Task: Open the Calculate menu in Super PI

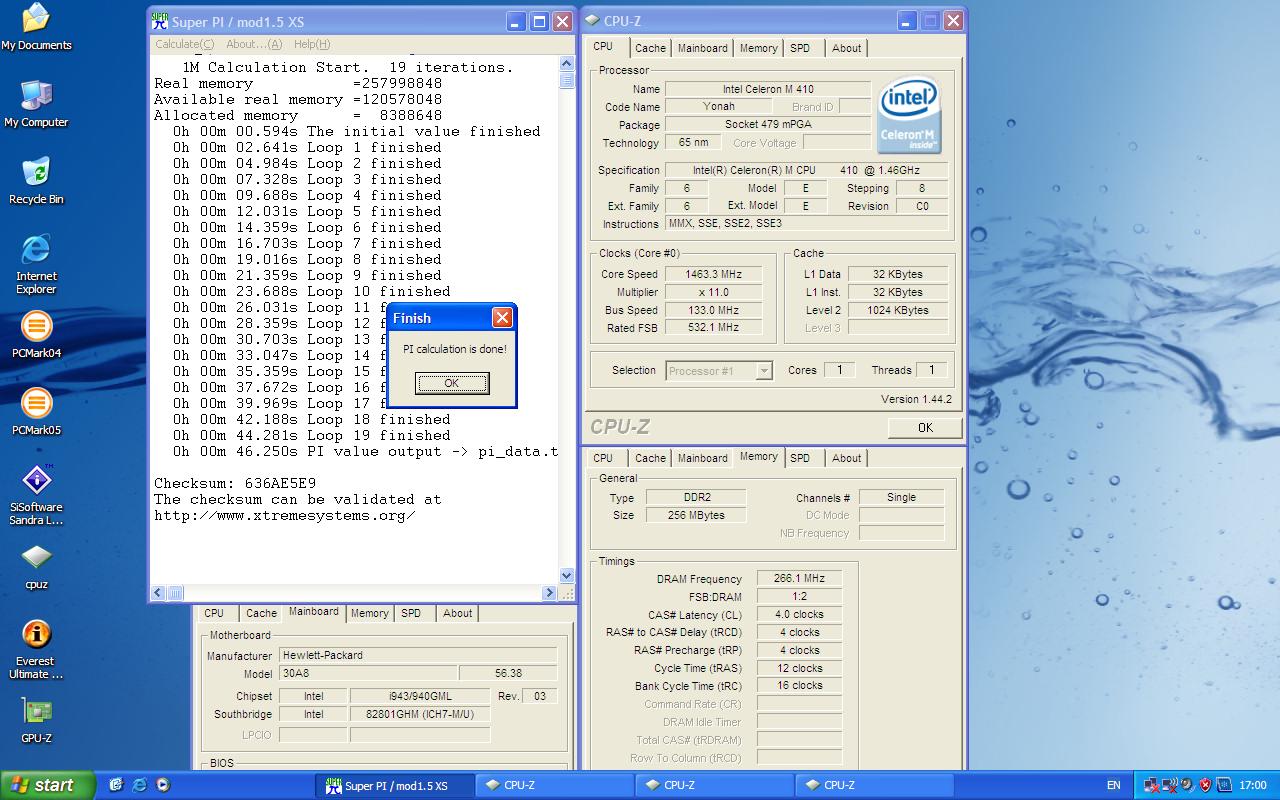Action: (x=184, y=44)
